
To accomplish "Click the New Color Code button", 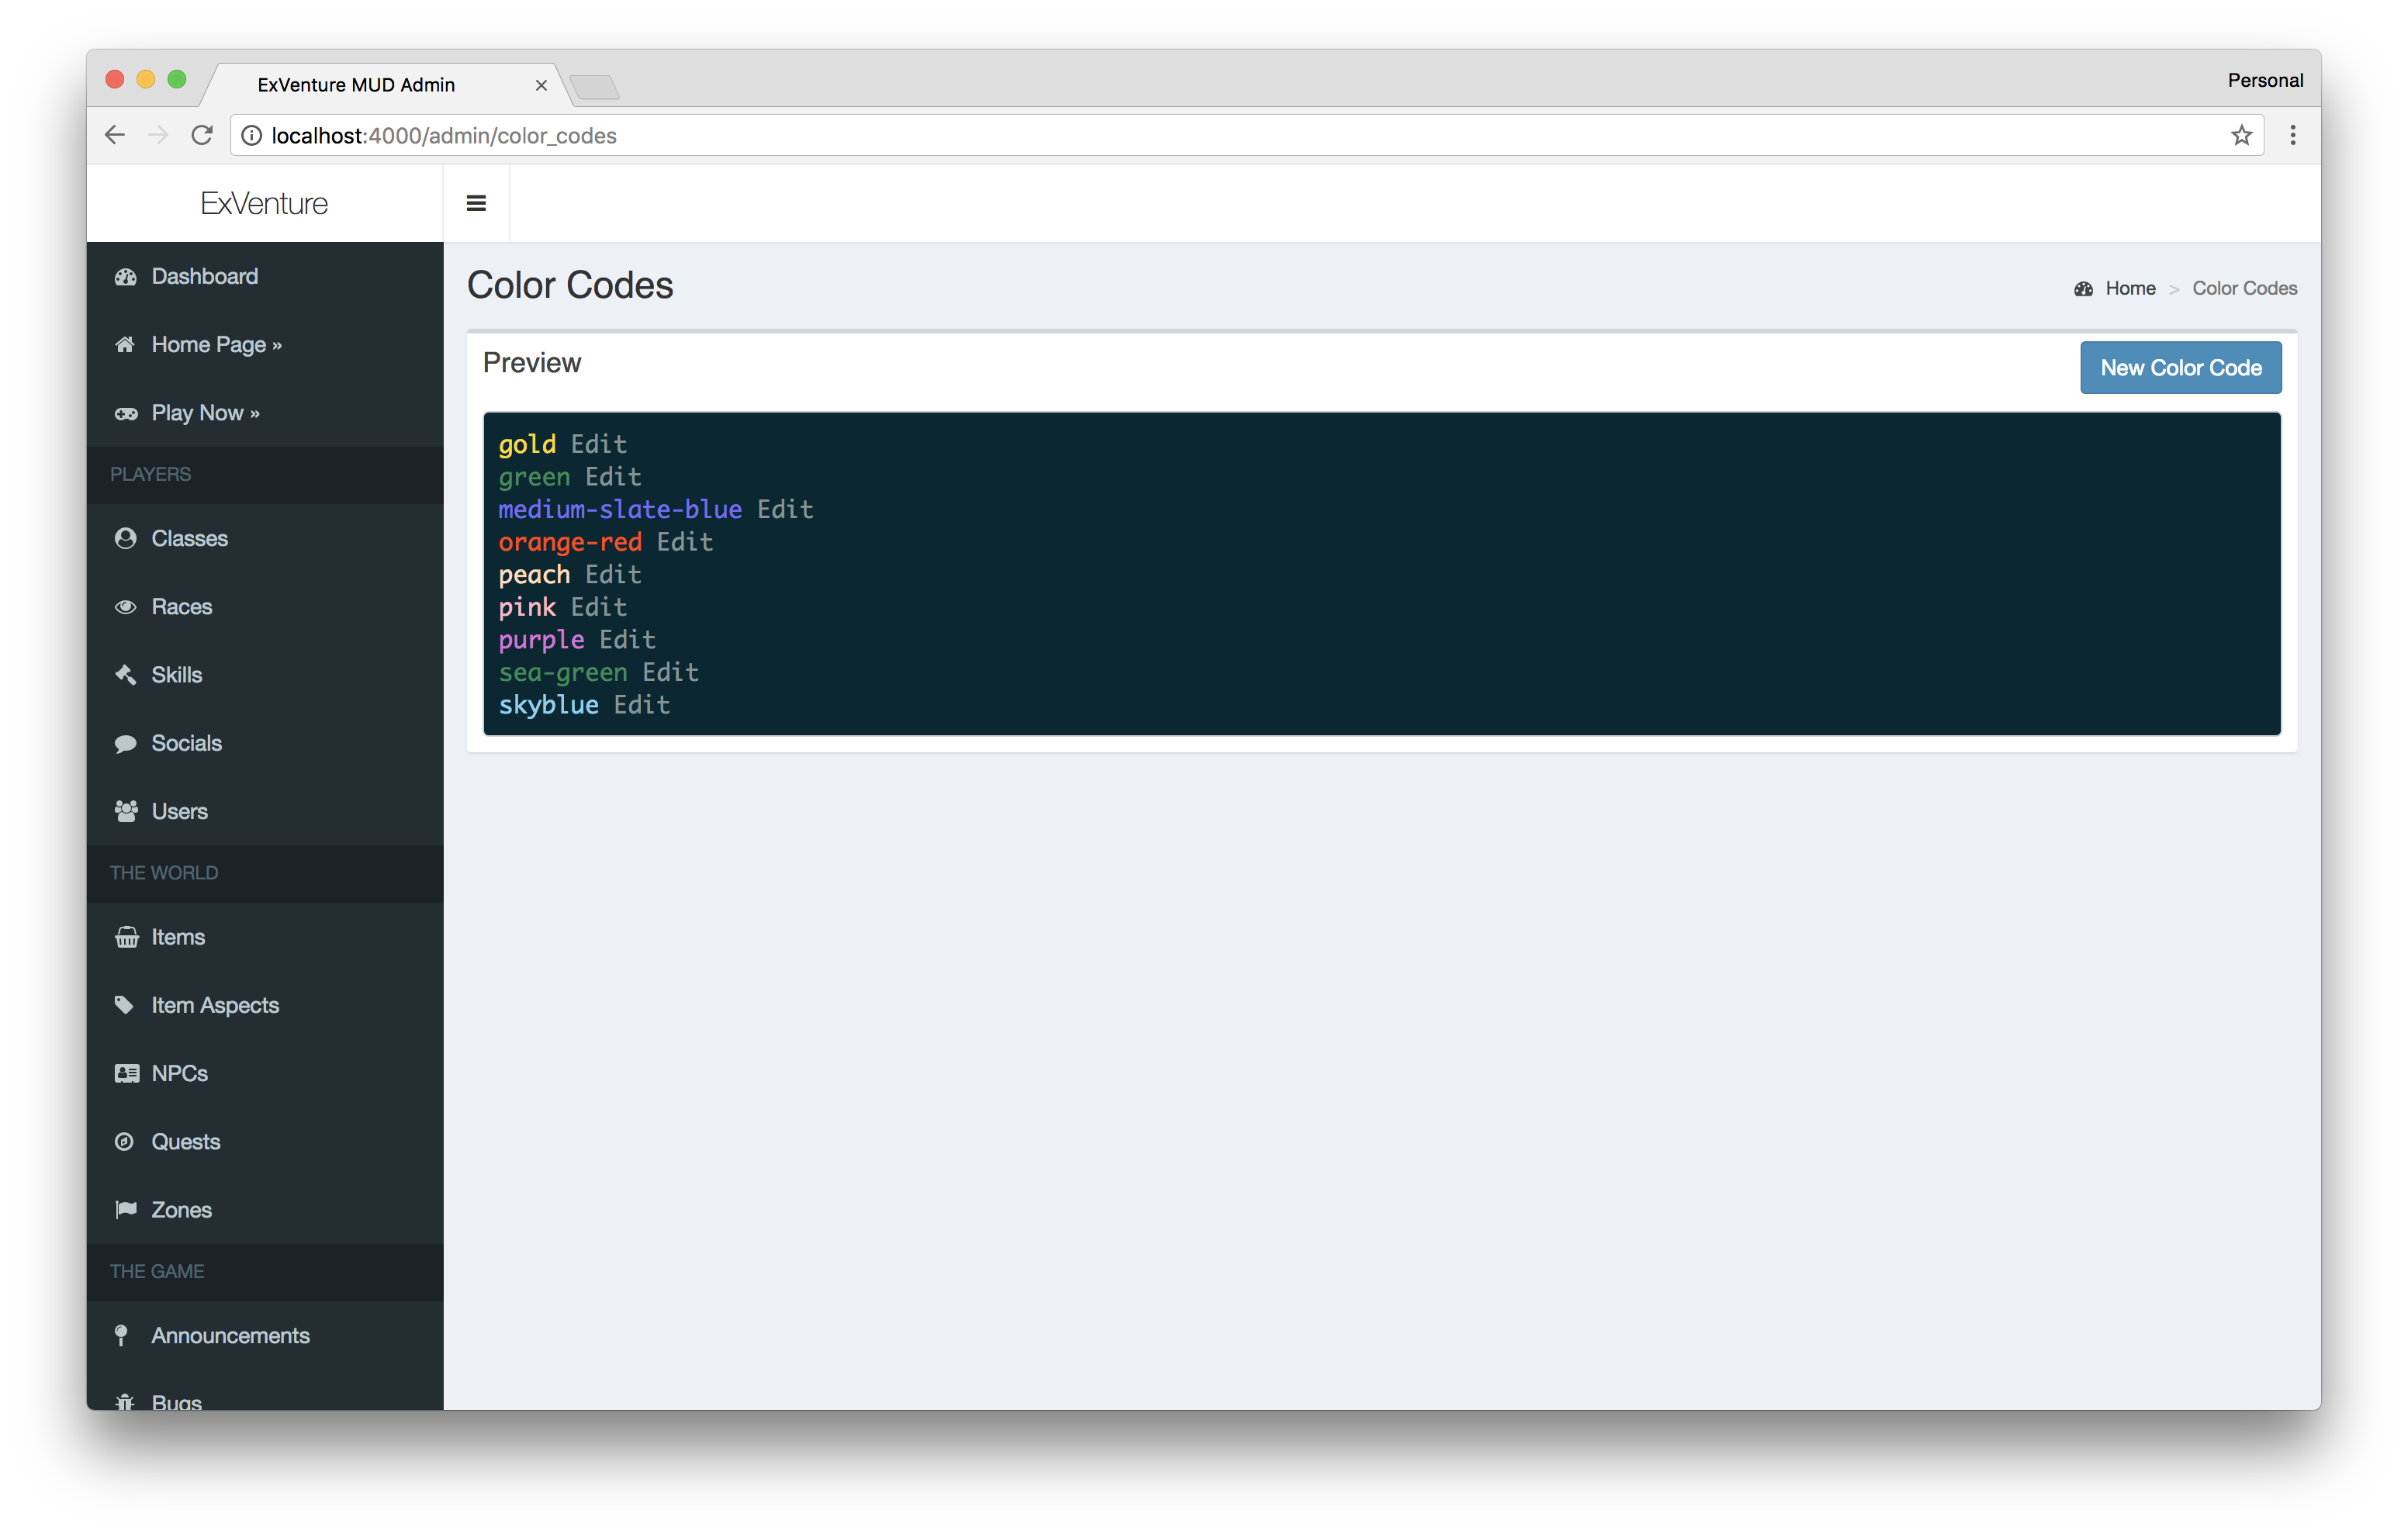I will pos(2180,367).
